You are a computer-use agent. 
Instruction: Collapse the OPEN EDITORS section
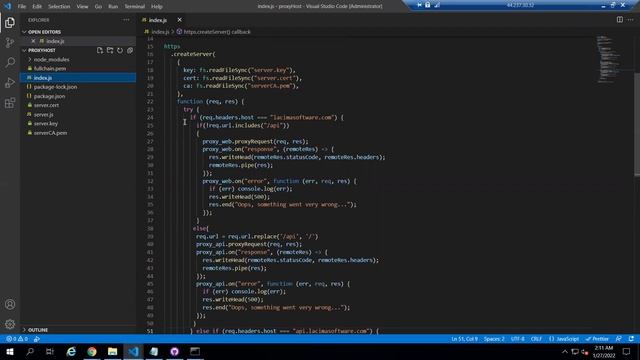pyautogui.click(x=44, y=32)
